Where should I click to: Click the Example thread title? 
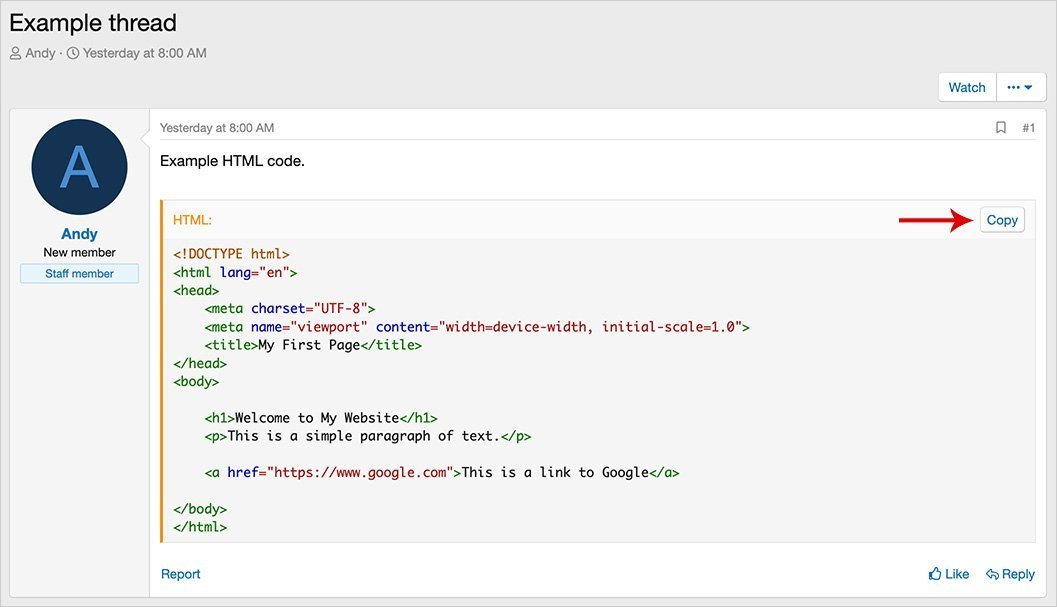93,22
